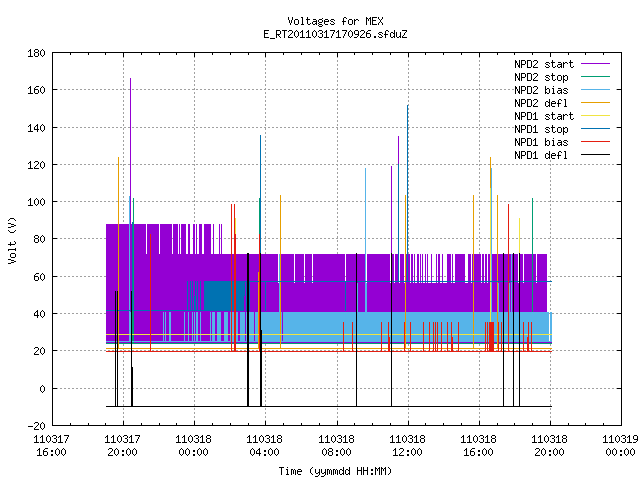Click the y-axis value 180
640x480 pixels.
(x=36, y=53)
